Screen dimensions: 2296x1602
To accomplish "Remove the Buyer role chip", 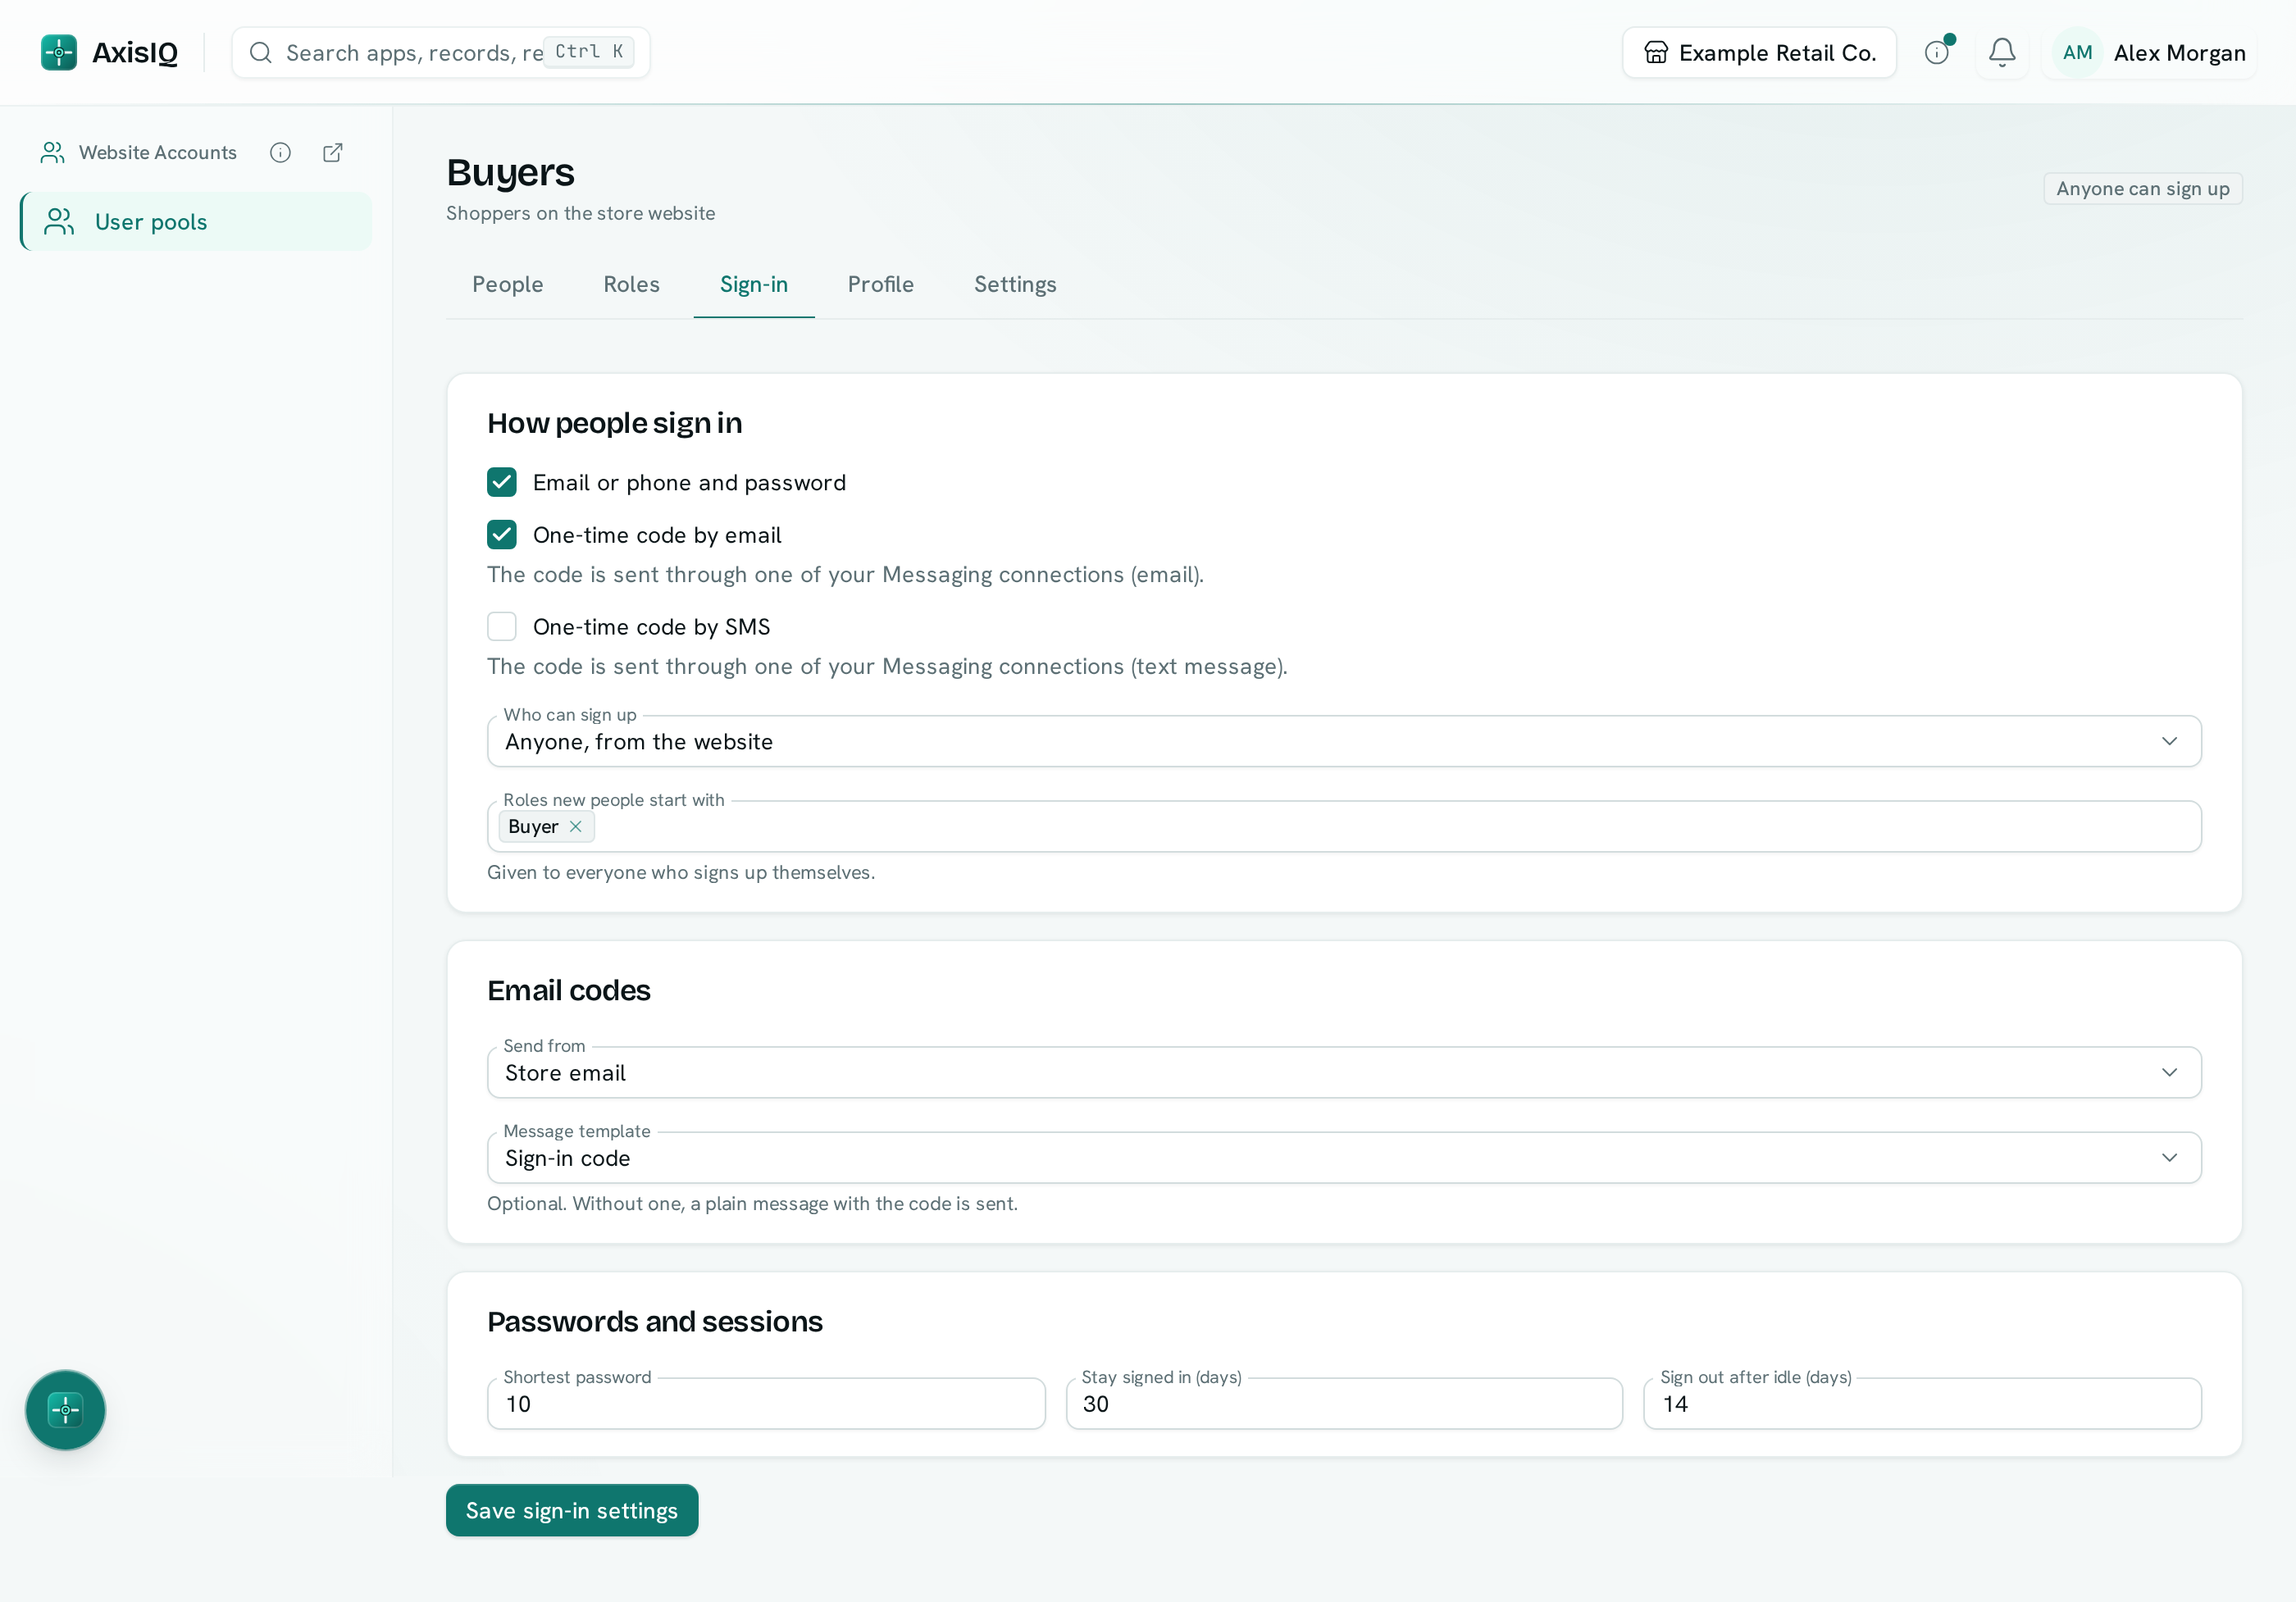I will [575, 826].
